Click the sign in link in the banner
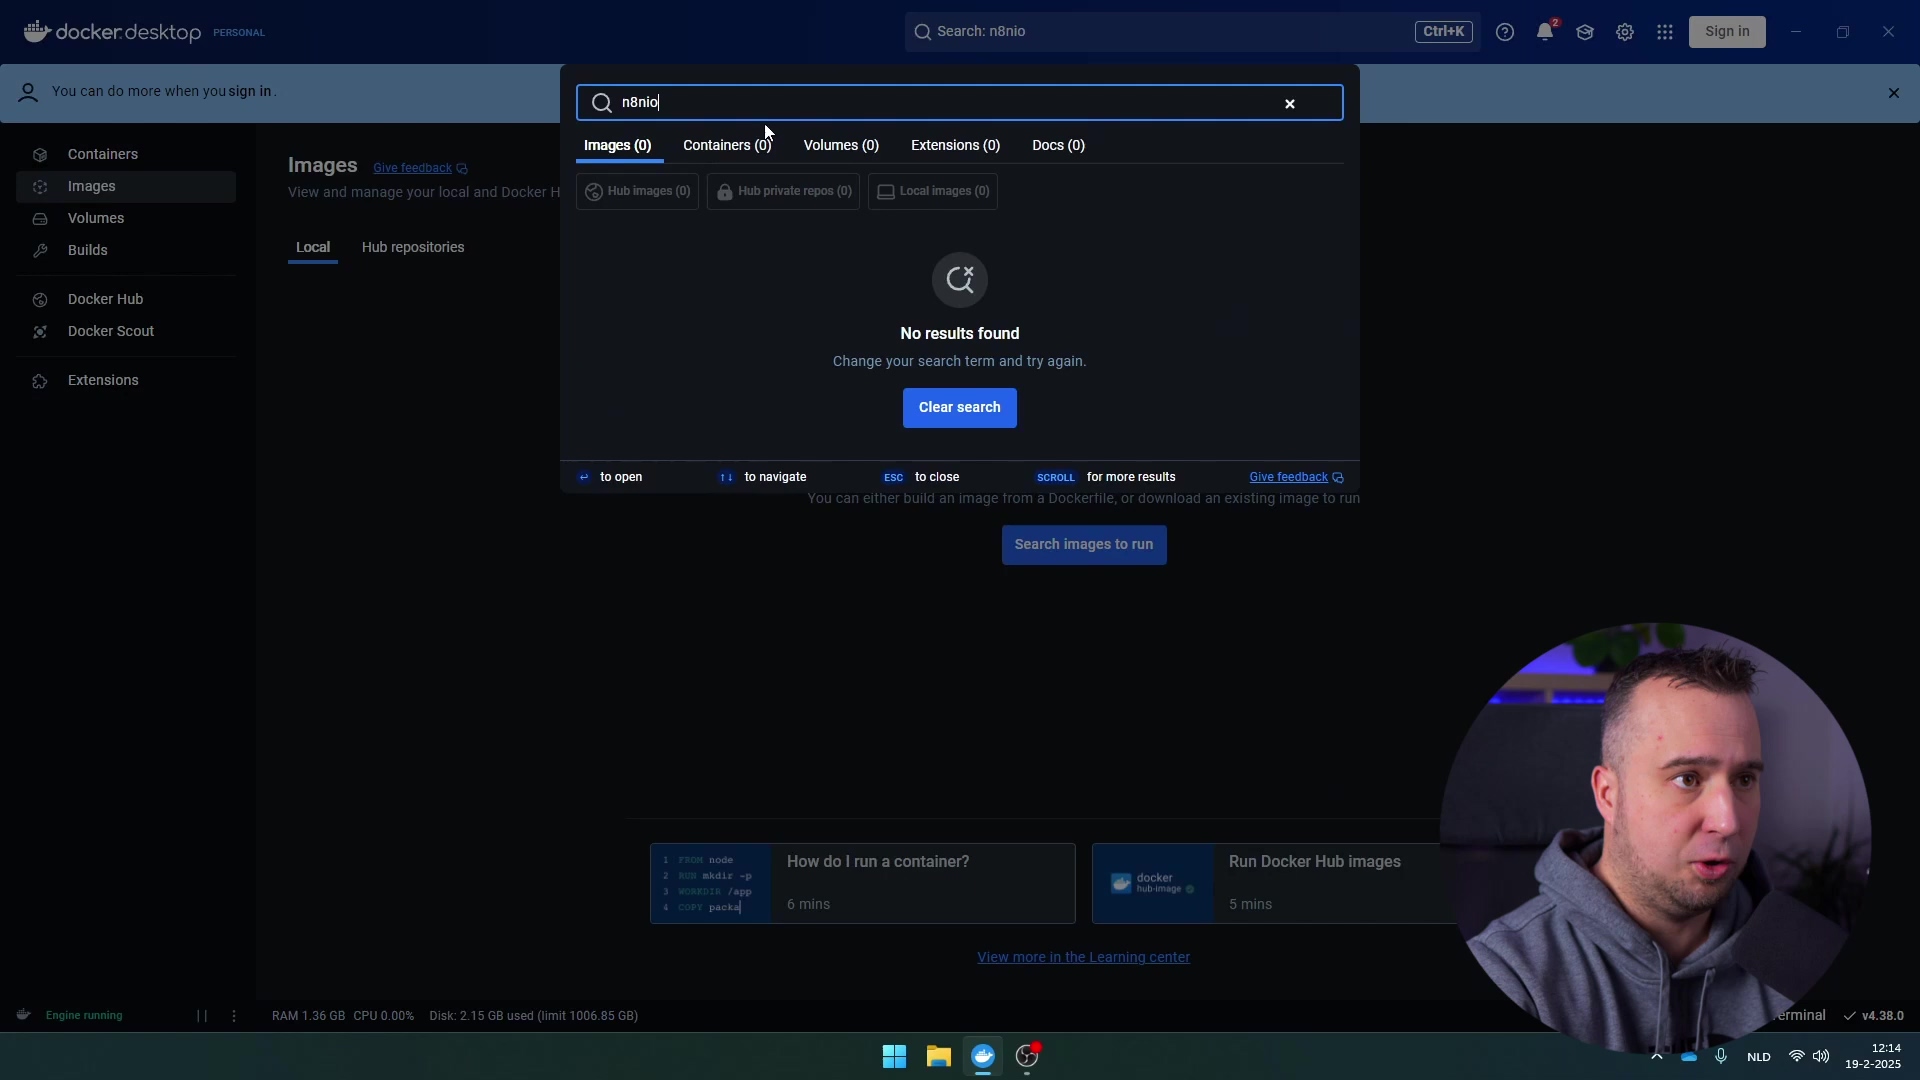 pyautogui.click(x=250, y=92)
